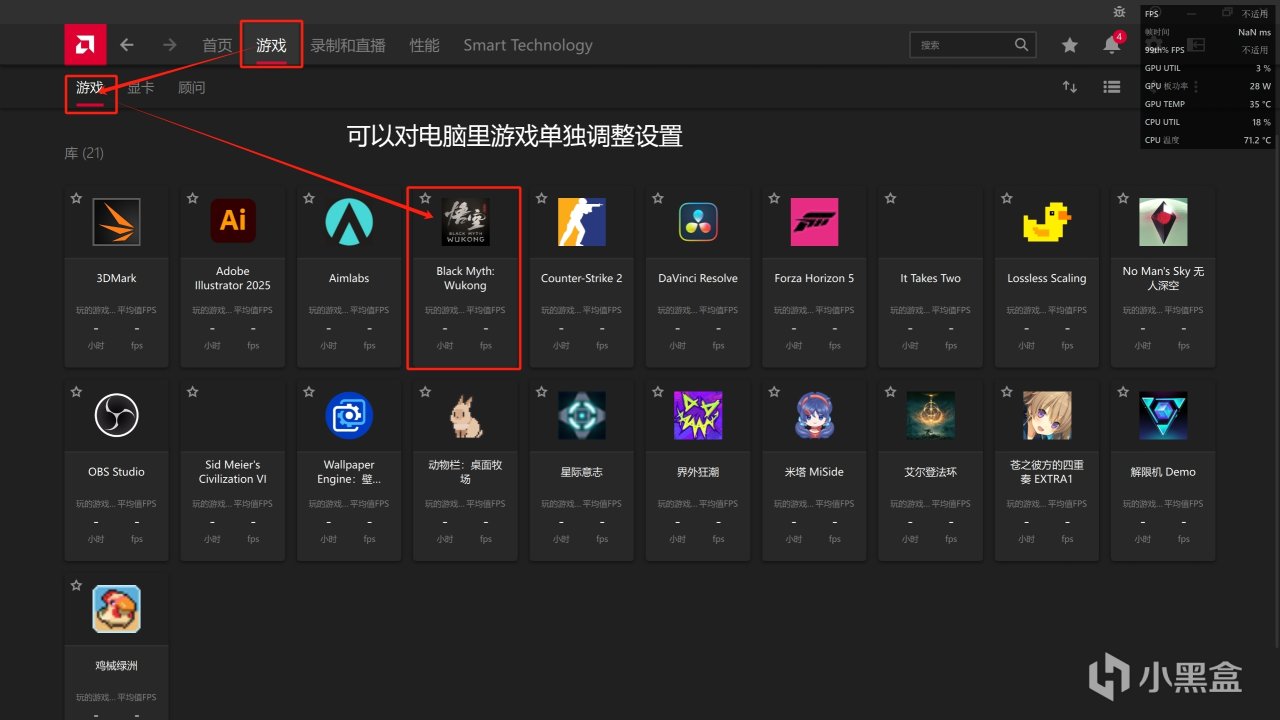Toggle the star on Adobe Illustrator 2025
This screenshot has height=720, width=1280.
(192, 198)
